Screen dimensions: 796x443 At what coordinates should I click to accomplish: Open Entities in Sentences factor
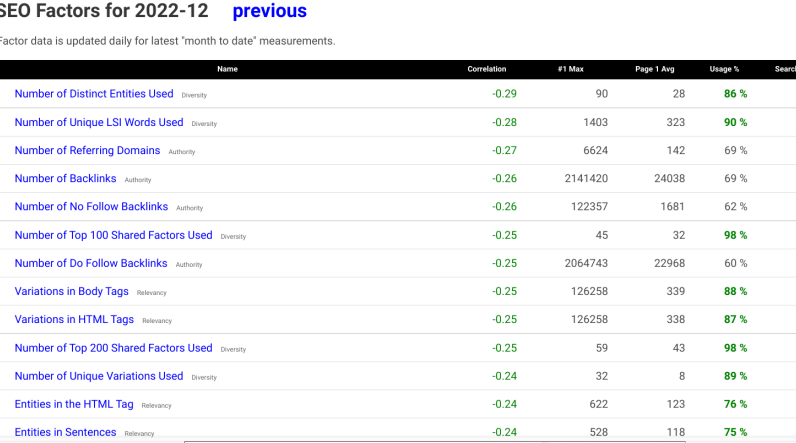[66, 432]
